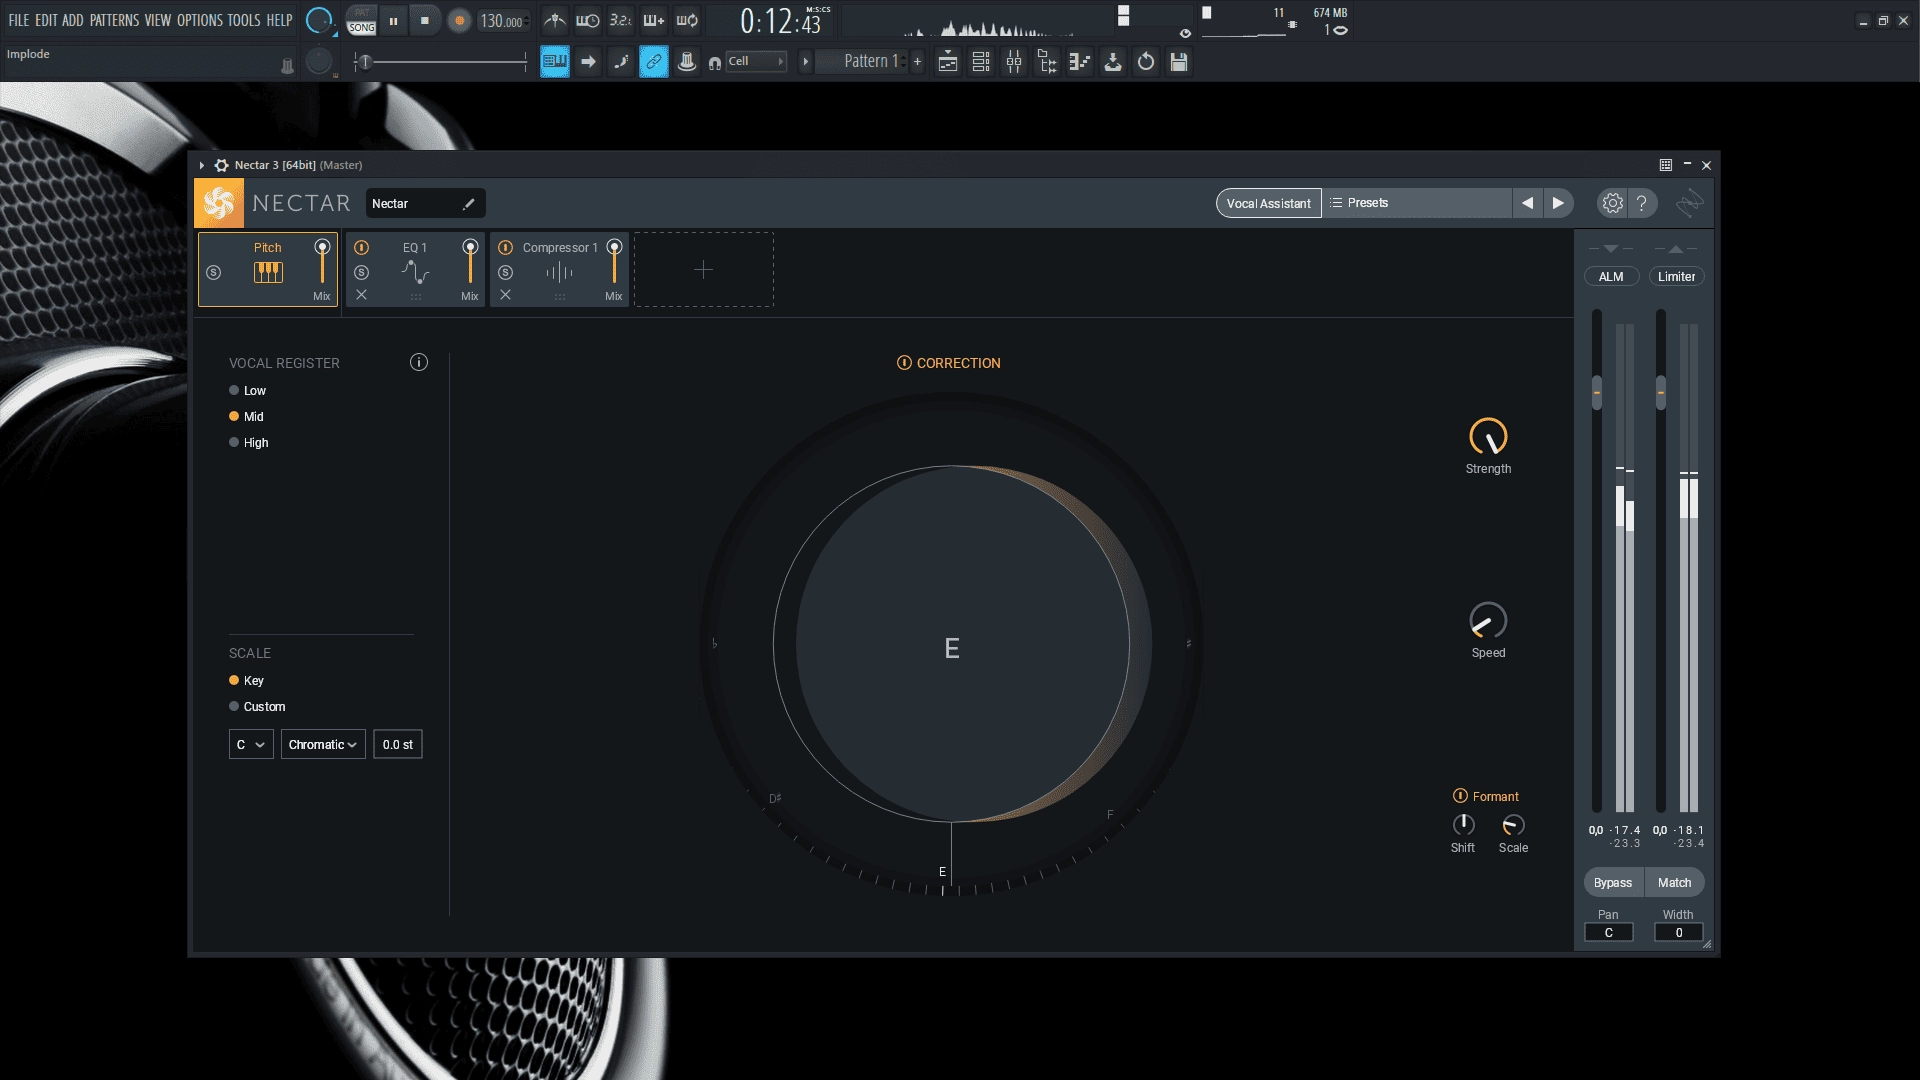Solo the Pitch module
This screenshot has width=1920, height=1080.
[x=213, y=272]
